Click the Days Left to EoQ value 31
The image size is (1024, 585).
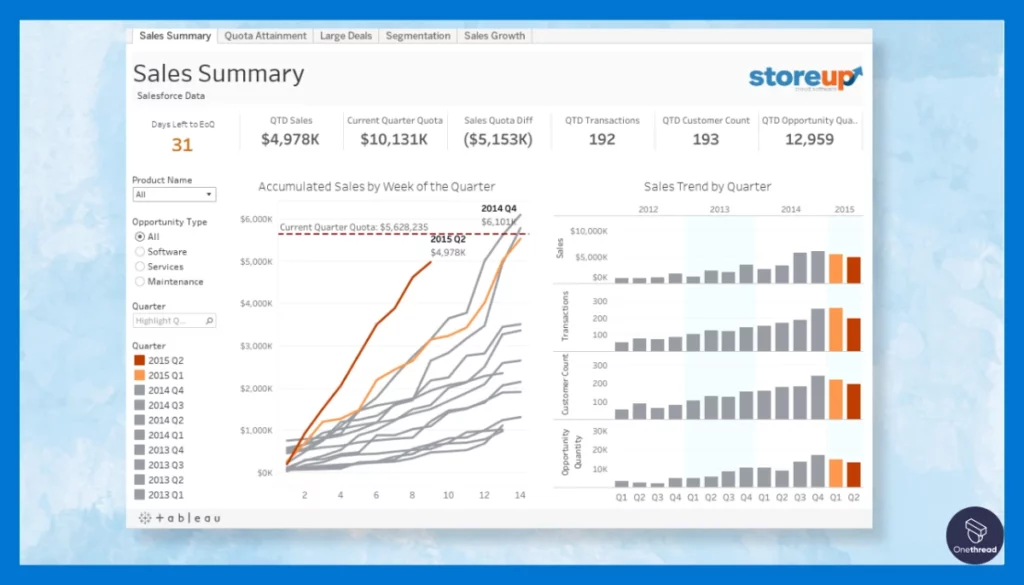click(x=182, y=145)
